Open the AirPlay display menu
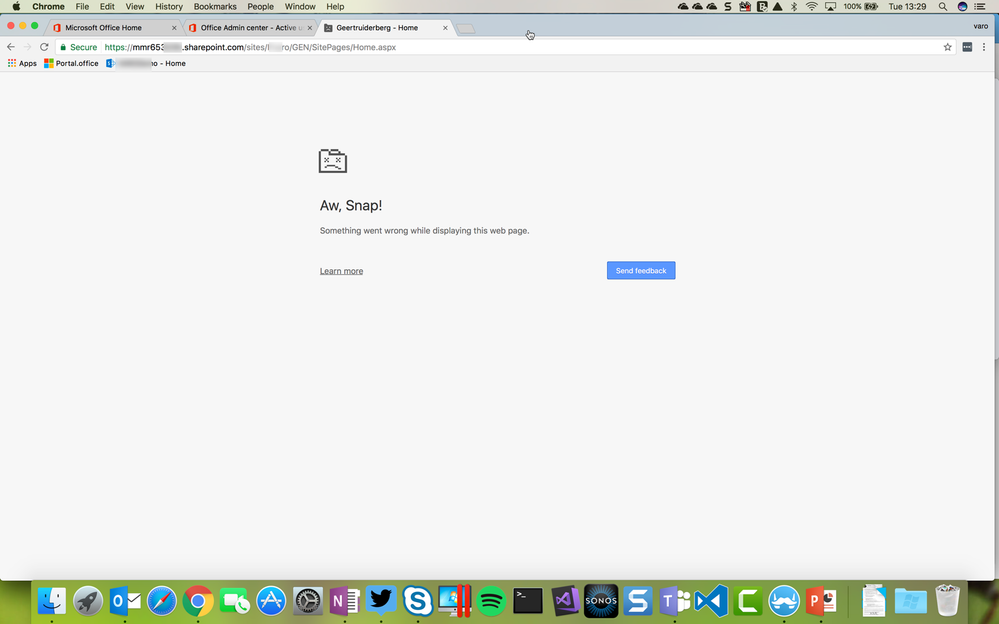The height and width of the screenshot is (624, 999). 830,6
